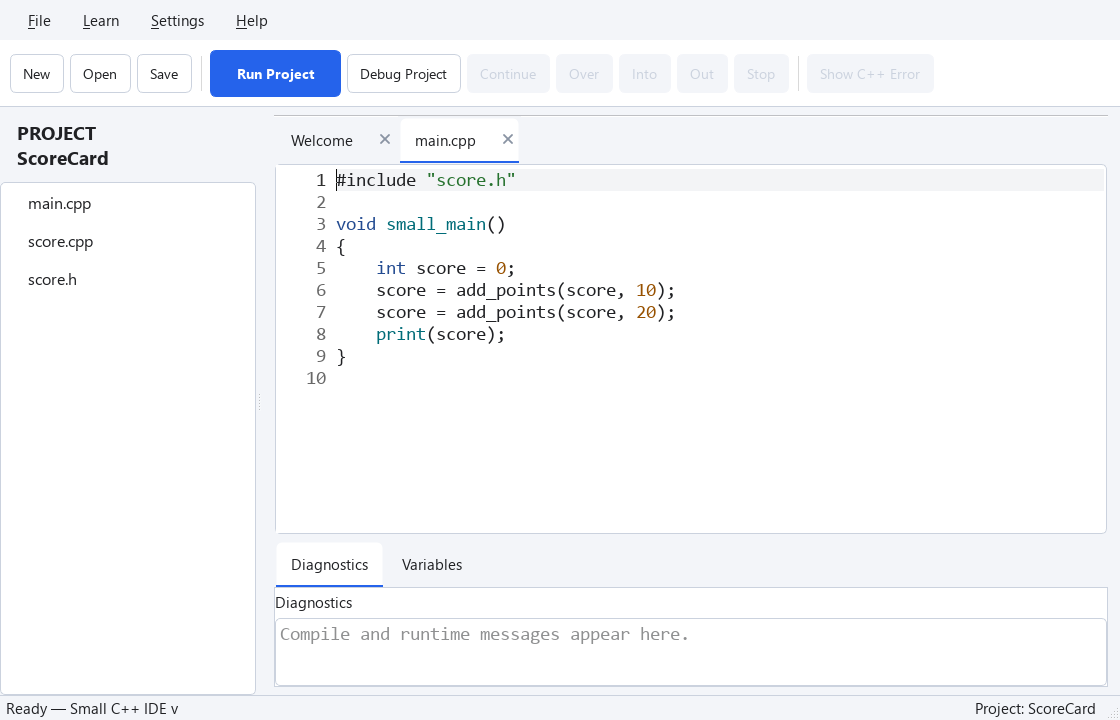The width and height of the screenshot is (1120, 720).
Task: Close the main.cpp editor tab
Action: [508, 139]
